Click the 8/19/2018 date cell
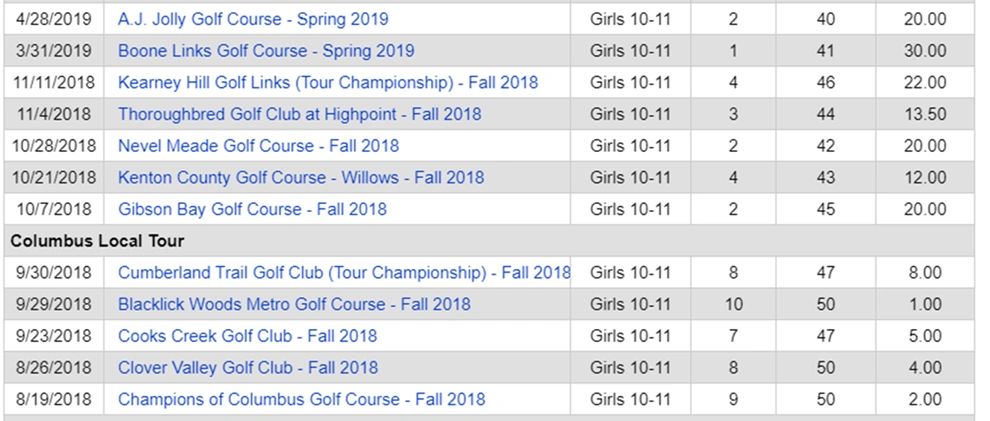 pos(54,399)
